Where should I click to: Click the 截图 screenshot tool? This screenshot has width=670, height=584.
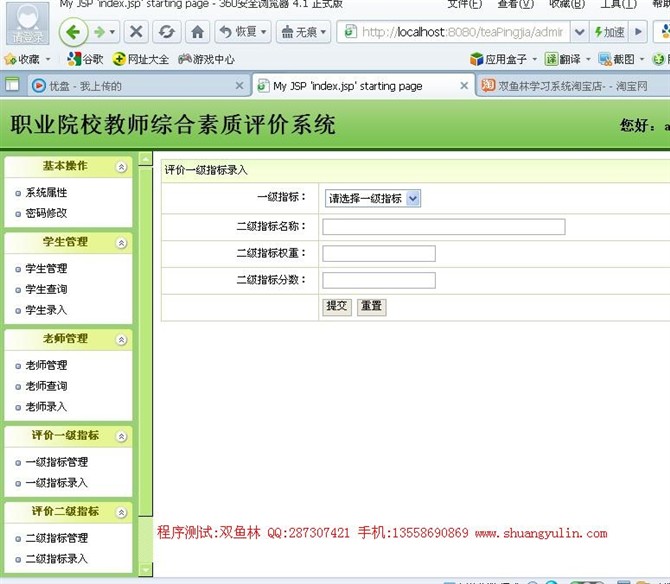620,59
